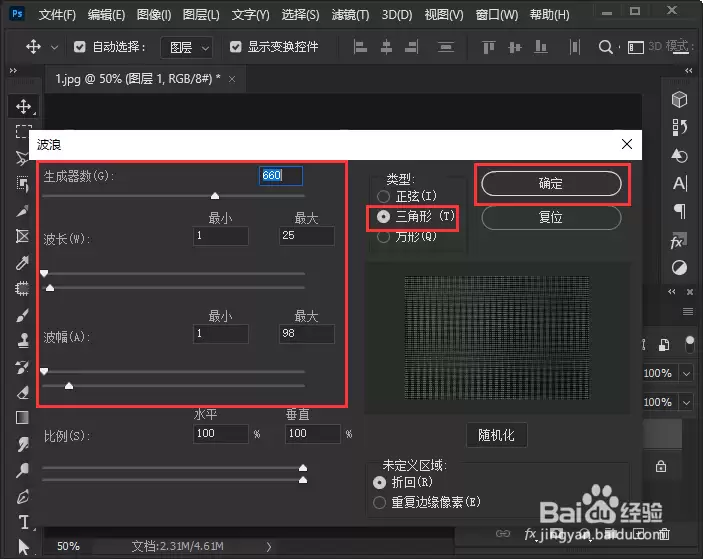Click the wave filter preview thumbnail

[x=497, y=338]
